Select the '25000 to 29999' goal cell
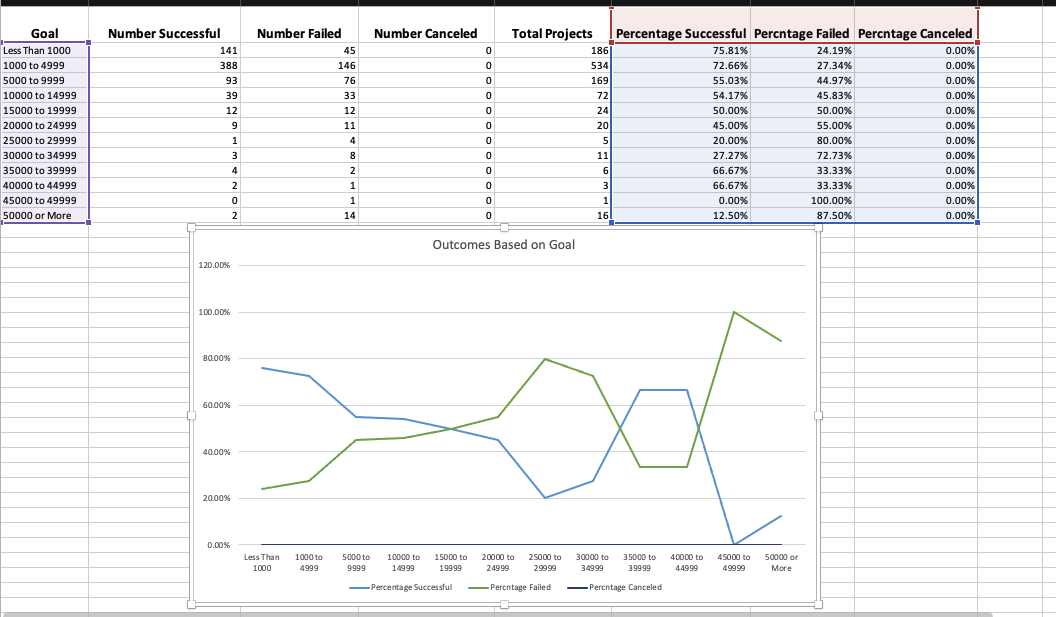The height and width of the screenshot is (617, 1056). click(x=44, y=140)
